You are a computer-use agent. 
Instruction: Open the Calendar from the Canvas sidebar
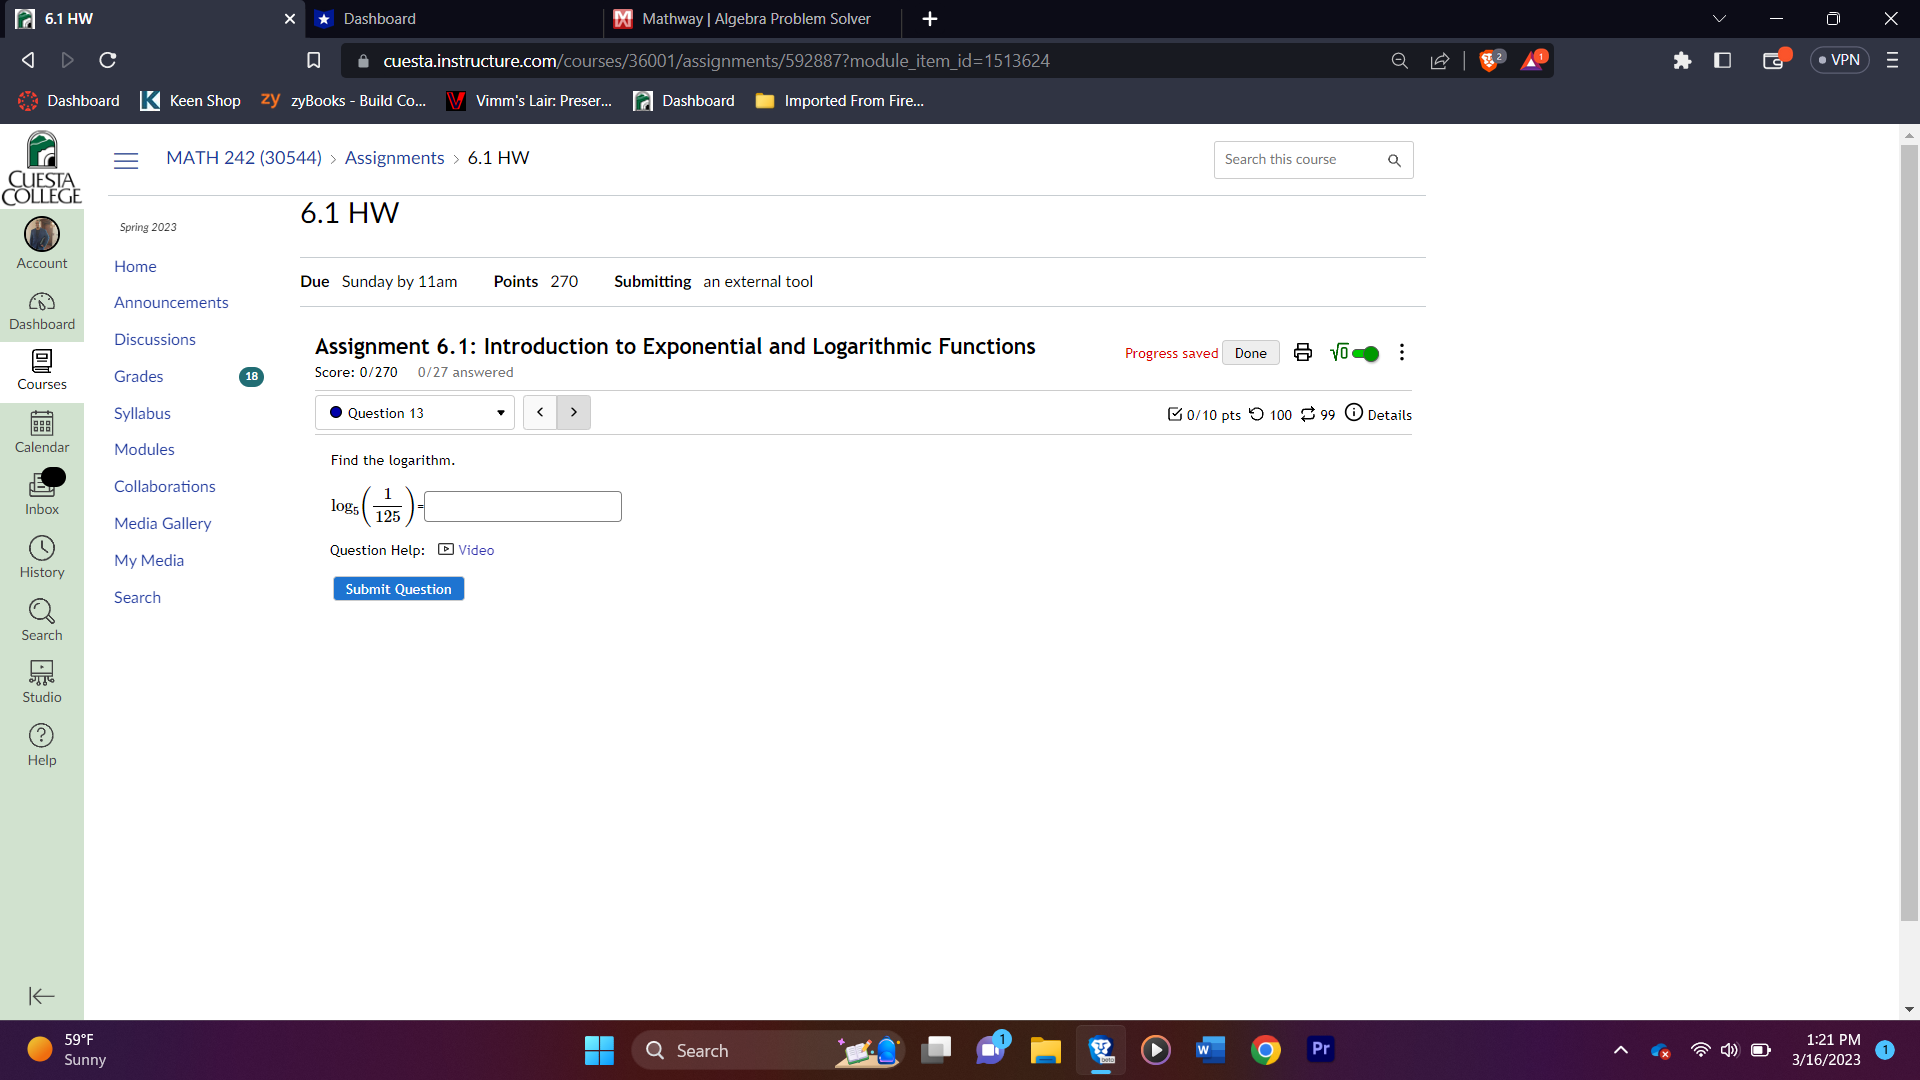coord(41,432)
